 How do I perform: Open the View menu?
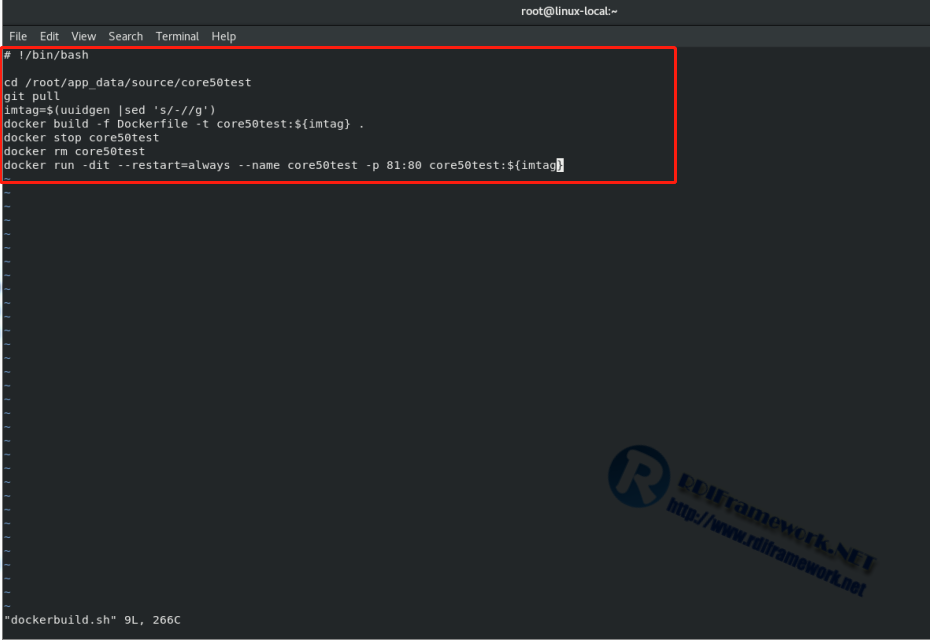click(x=84, y=36)
